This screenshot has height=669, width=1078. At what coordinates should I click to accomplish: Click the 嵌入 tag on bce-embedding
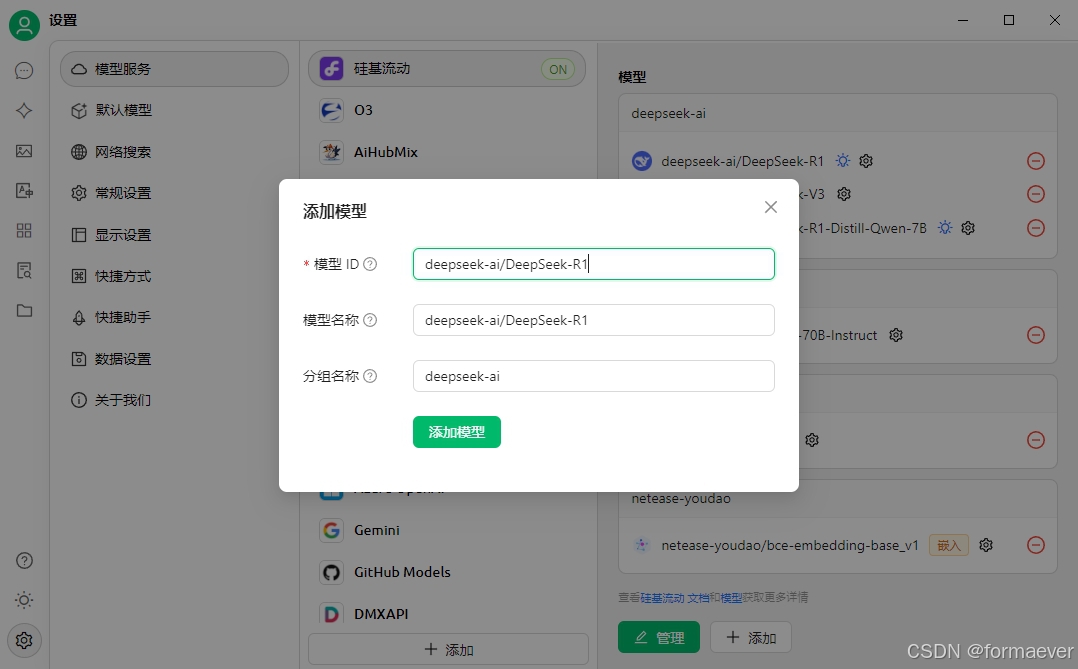949,545
